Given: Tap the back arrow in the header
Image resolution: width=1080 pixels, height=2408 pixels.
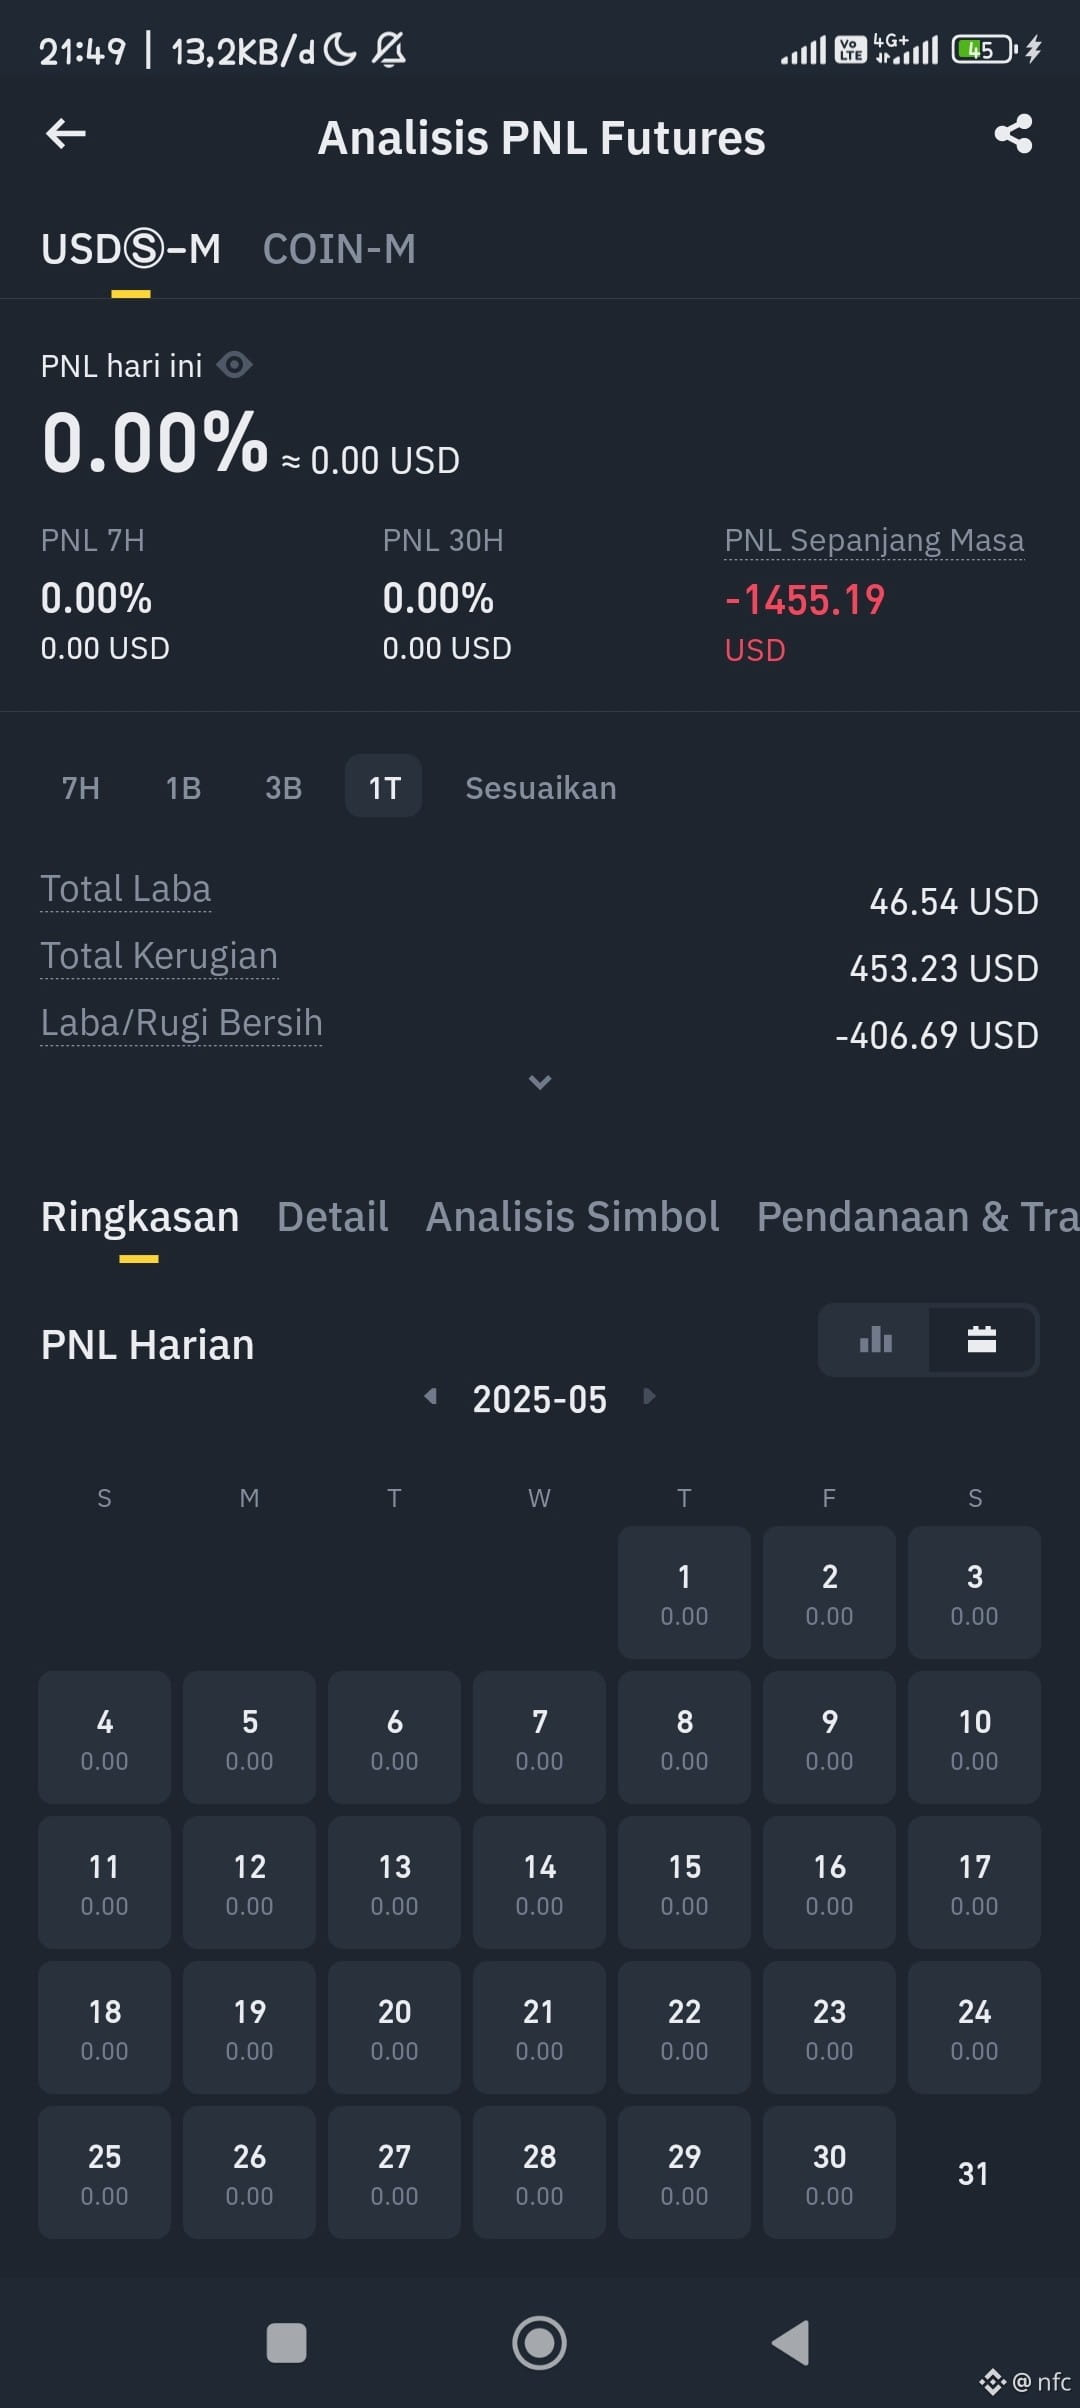Looking at the screenshot, I should (x=66, y=134).
